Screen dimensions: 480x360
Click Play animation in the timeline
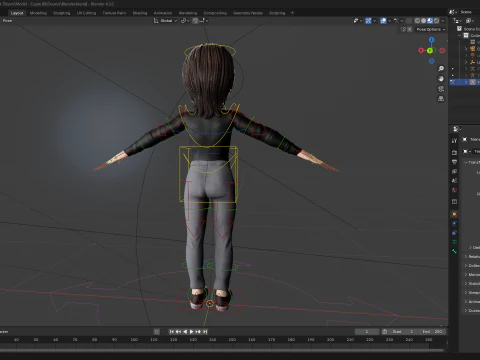click(x=192, y=332)
